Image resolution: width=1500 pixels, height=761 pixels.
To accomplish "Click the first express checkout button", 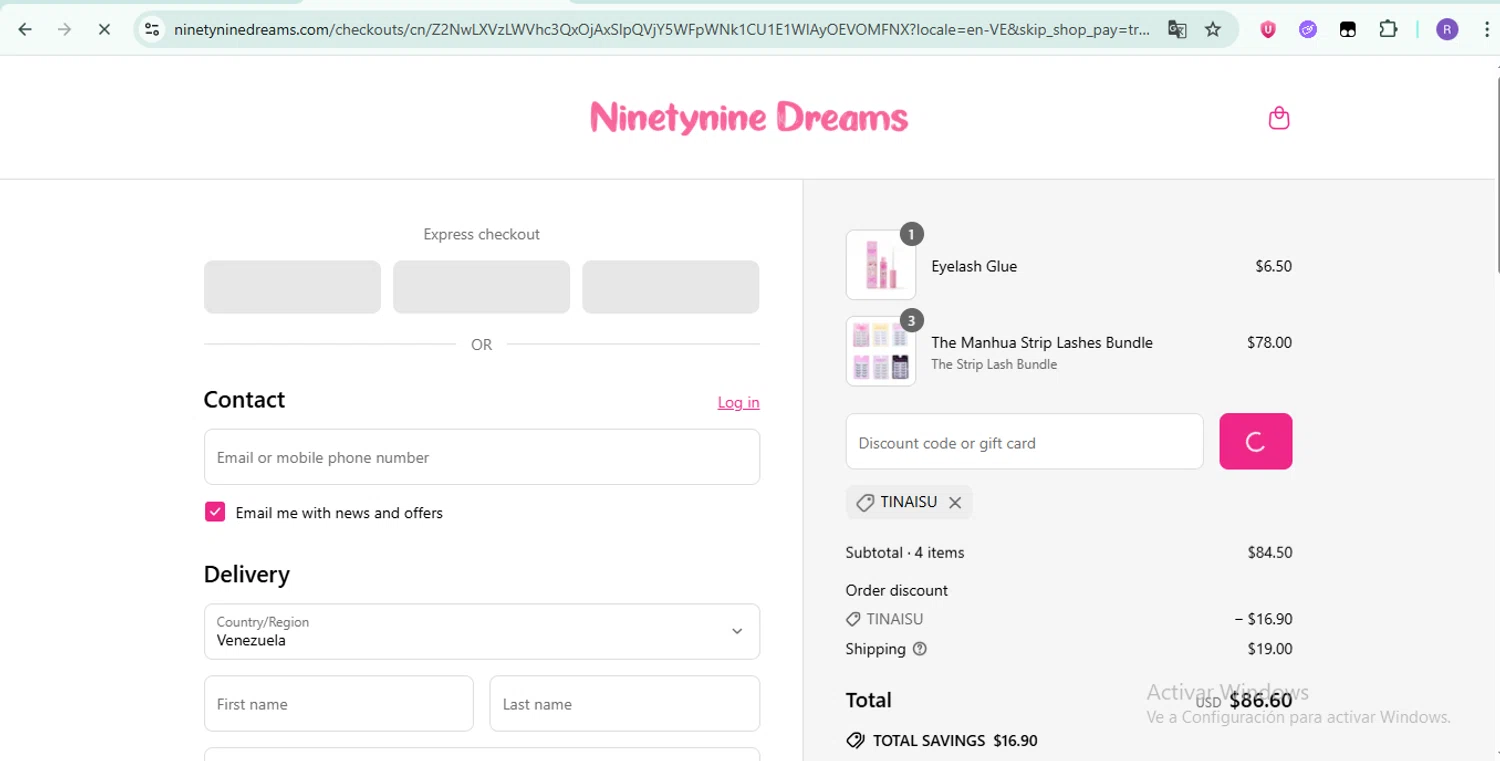I will click(292, 287).
